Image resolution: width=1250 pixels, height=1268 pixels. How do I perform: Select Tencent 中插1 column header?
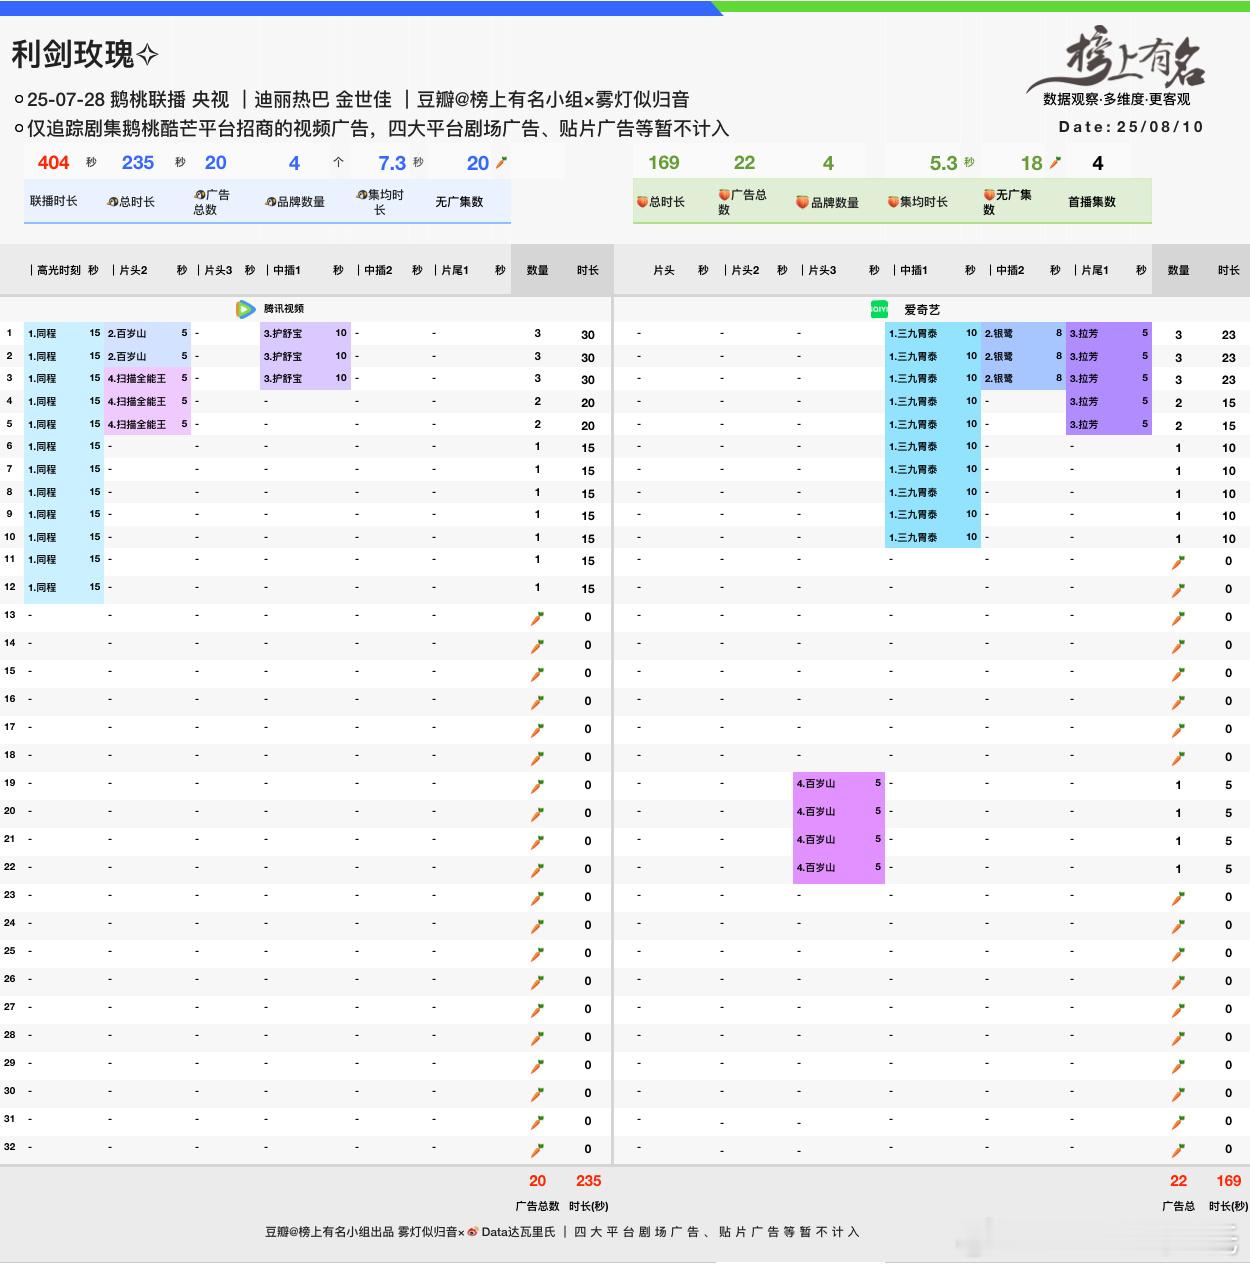click(x=287, y=271)
